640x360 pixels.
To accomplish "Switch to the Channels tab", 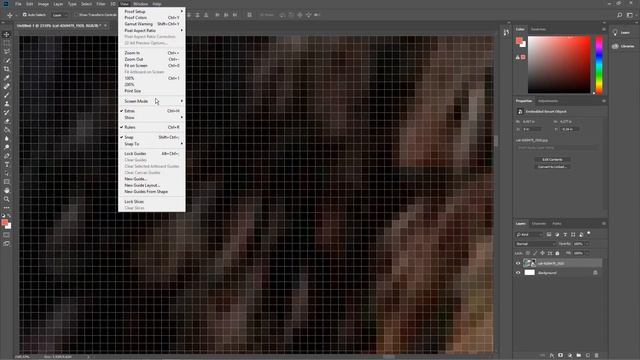I will click(x=539, y=224).
